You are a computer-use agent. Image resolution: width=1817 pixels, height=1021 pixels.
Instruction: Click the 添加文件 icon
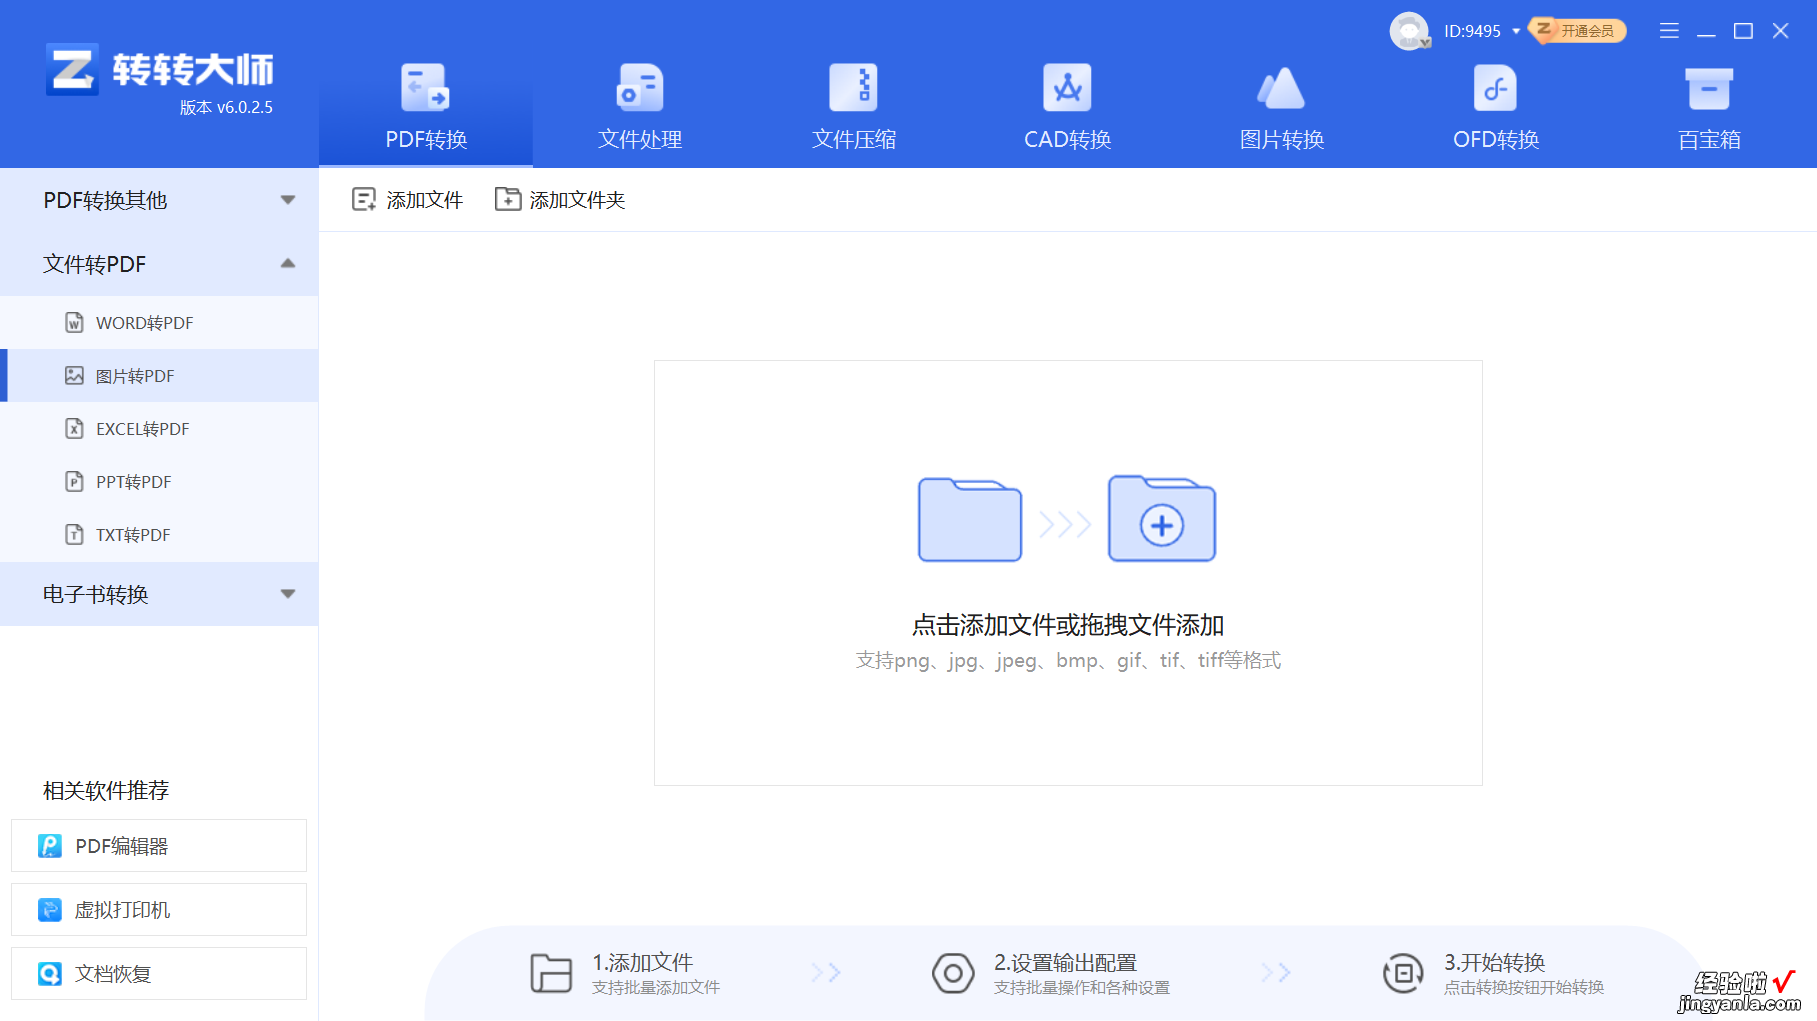(x=364, y=199)
